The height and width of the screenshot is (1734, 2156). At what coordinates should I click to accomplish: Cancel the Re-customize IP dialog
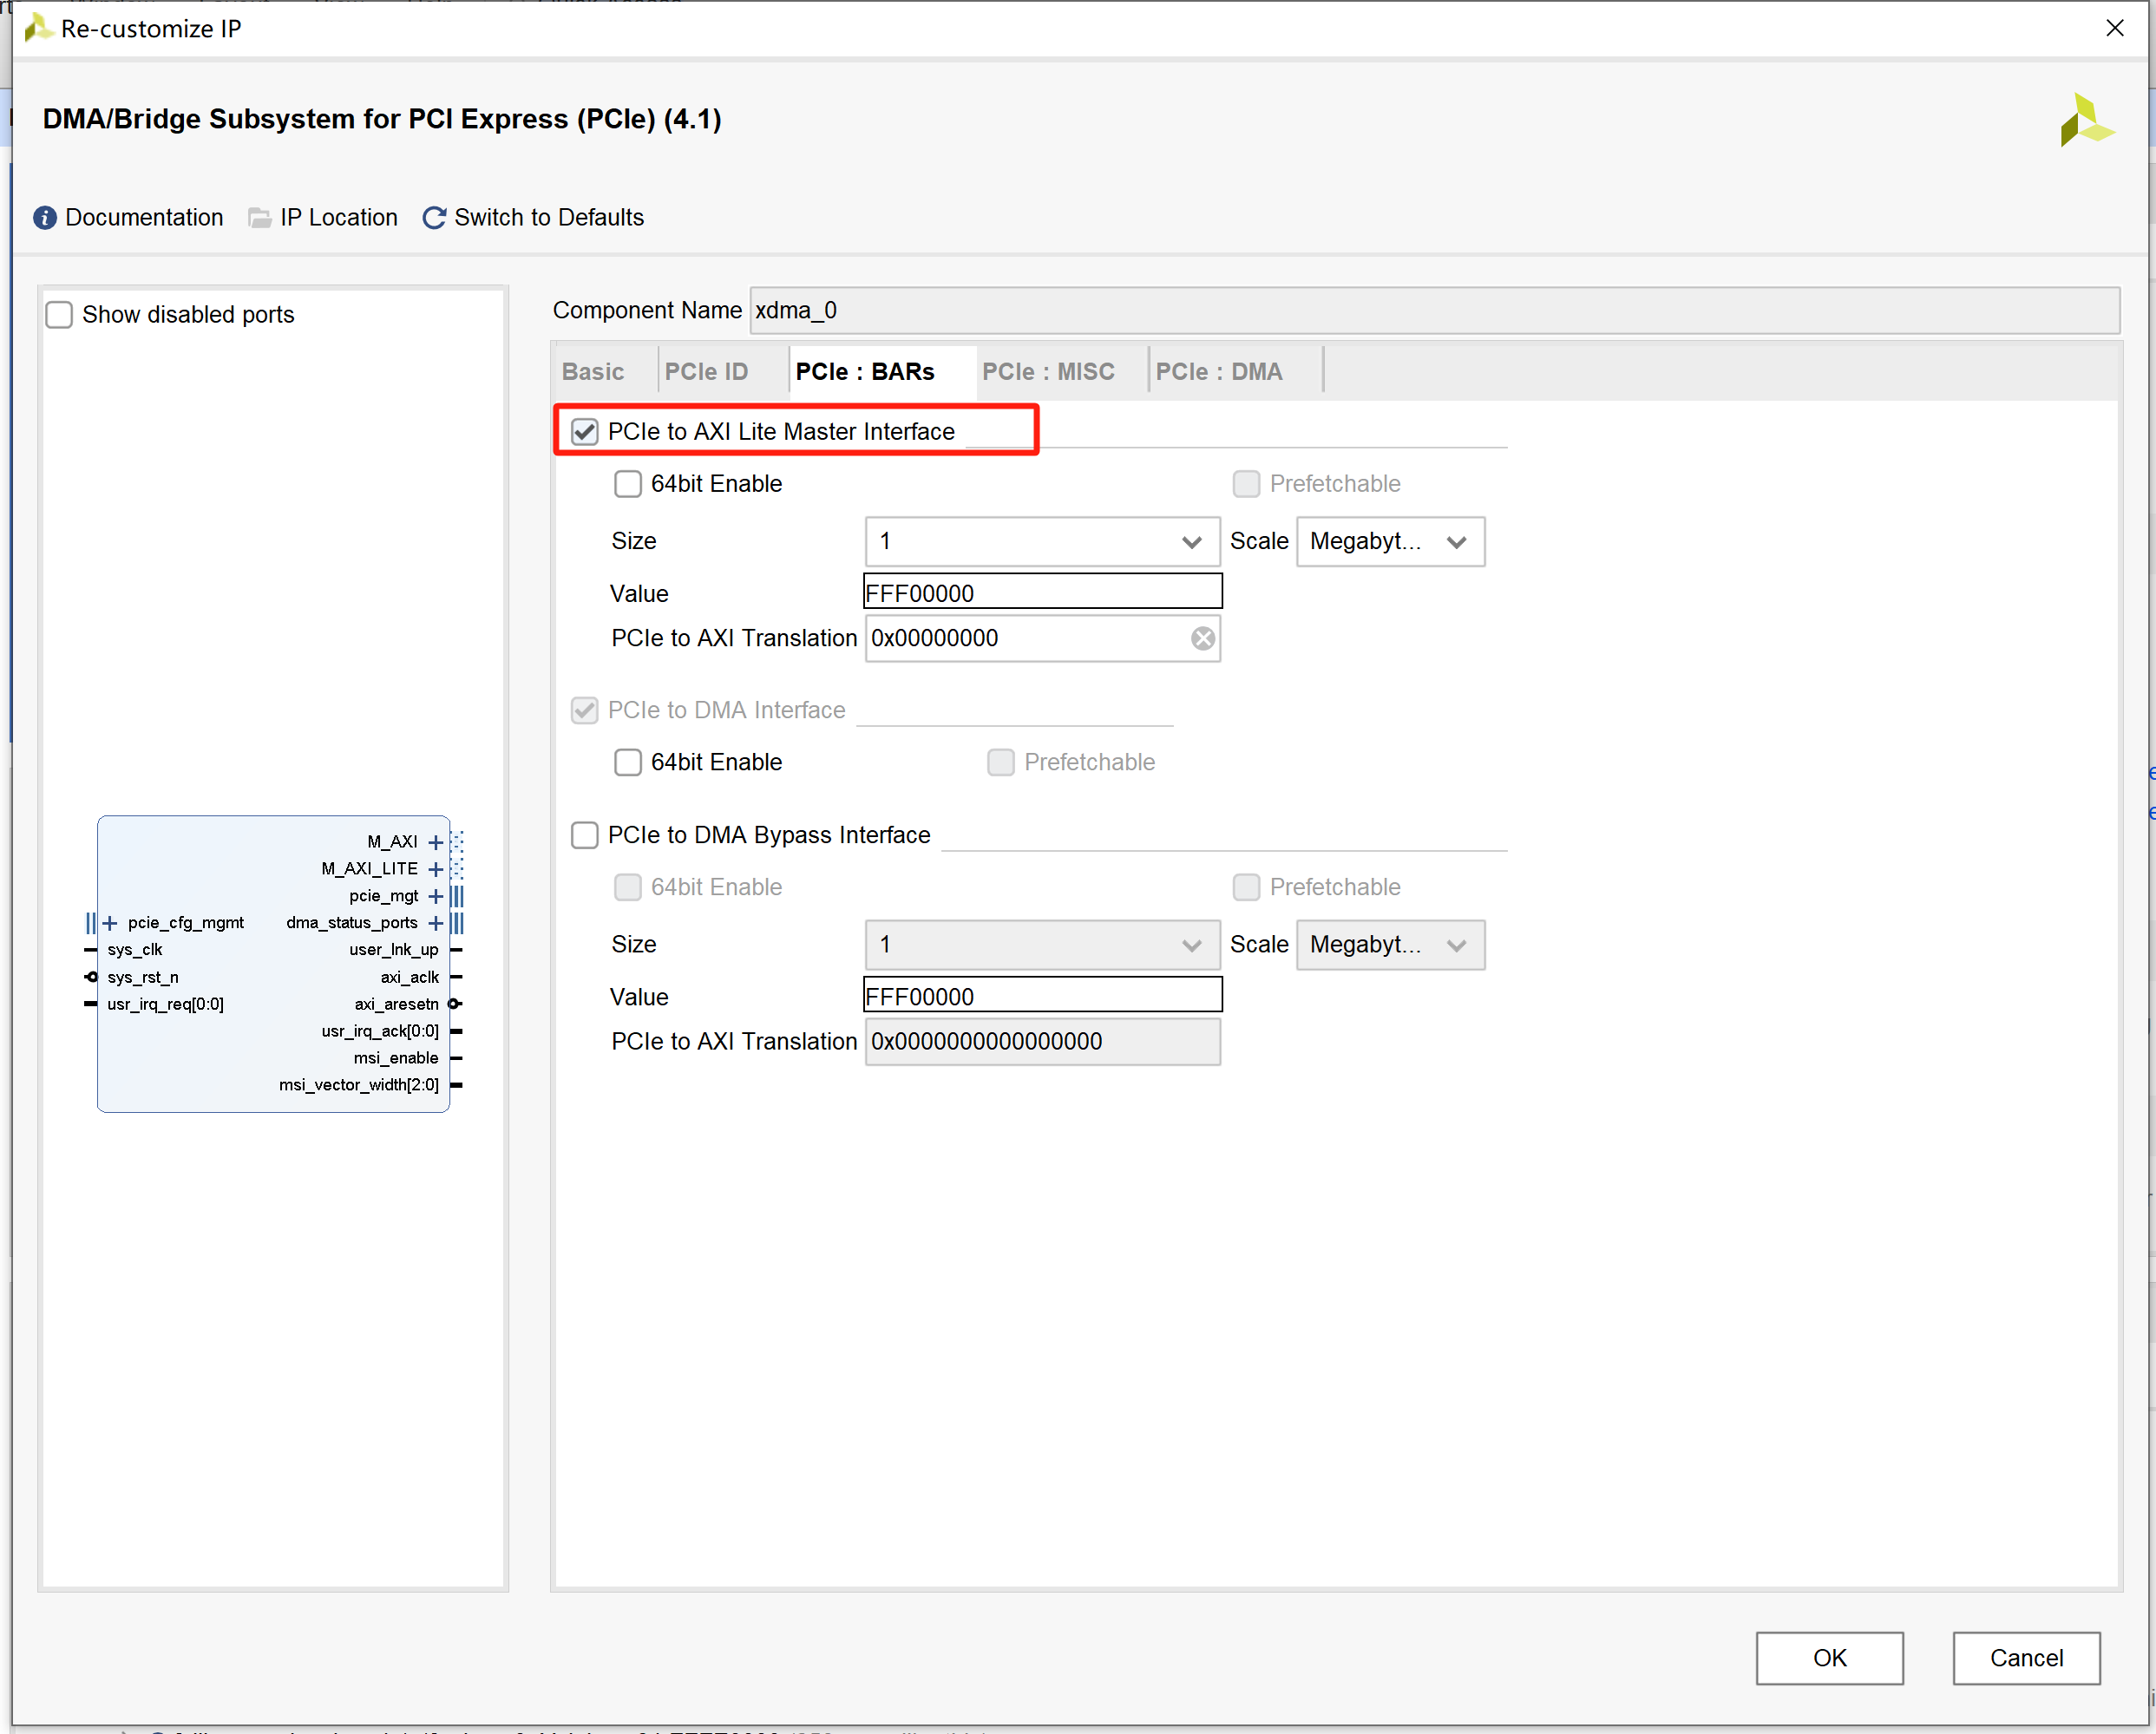pyautogui.click(x=2025, y=1658)
